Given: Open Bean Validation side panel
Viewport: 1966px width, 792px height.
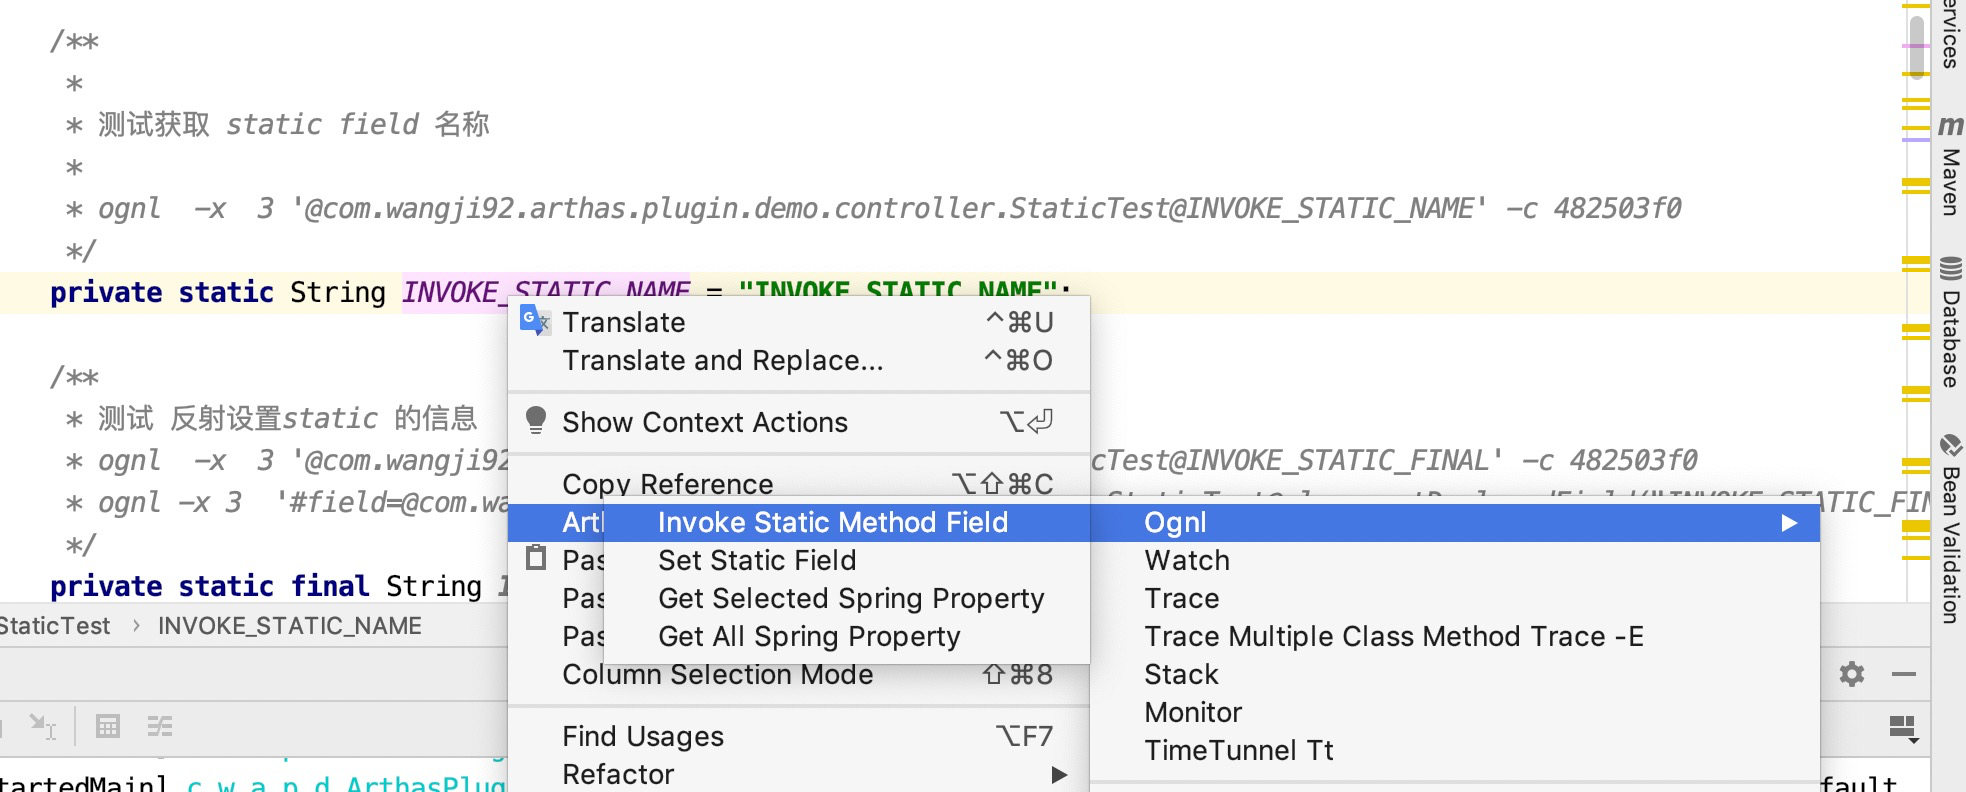Looking at the screenshot, I should tap(1950, 529).
